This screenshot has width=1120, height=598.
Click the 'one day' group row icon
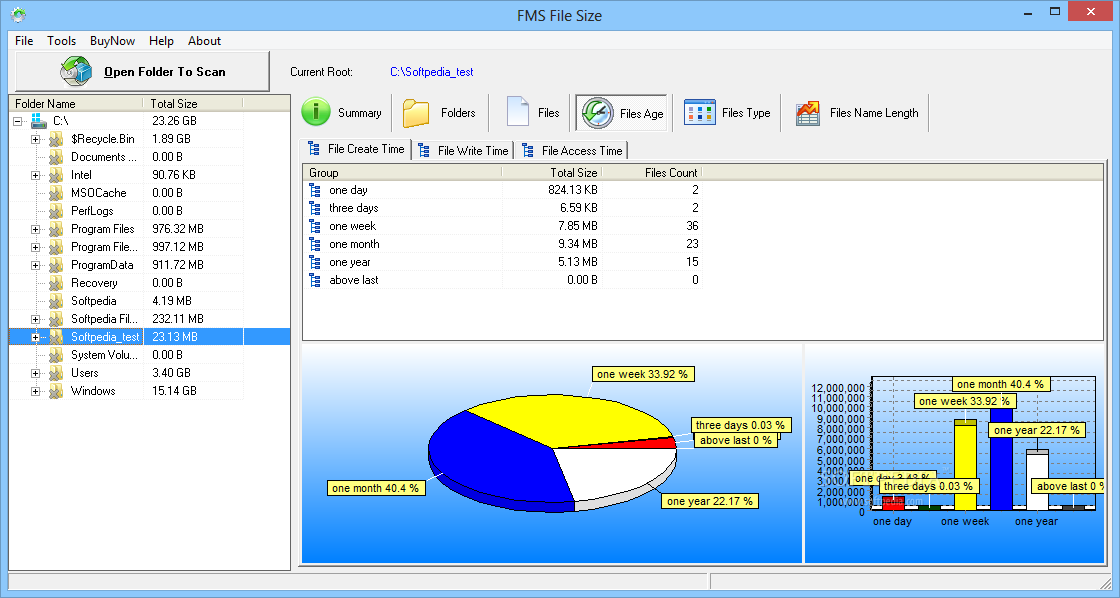(315, 190)
